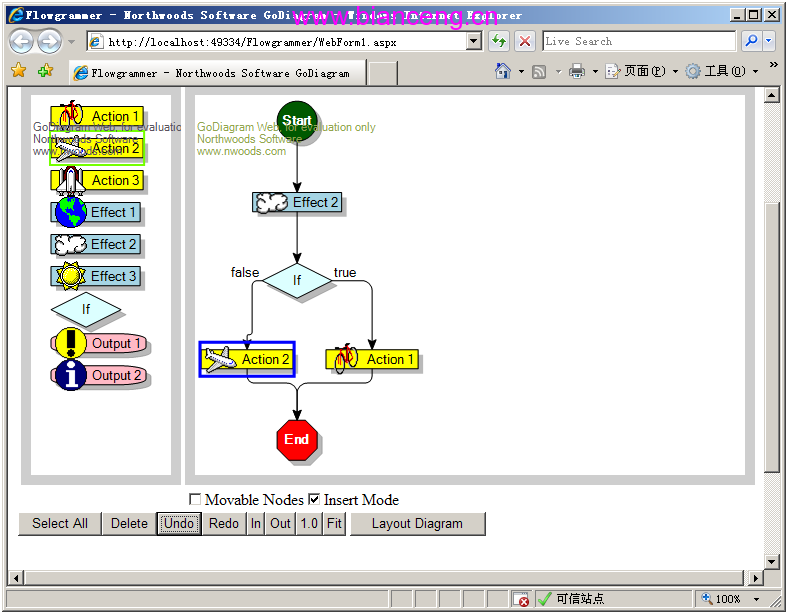Click the Undo button
The image size is (788, 614).
click(179, 524)
